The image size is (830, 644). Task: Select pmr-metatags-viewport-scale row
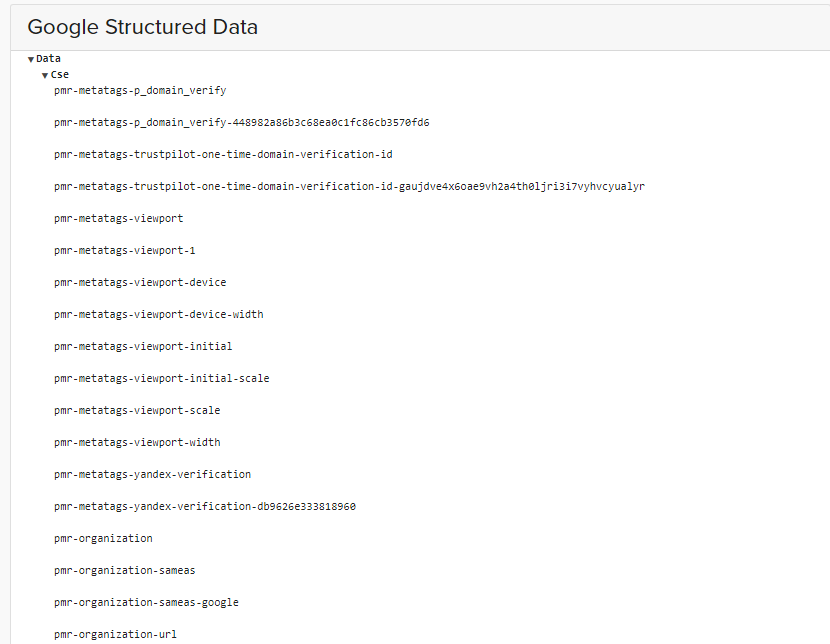tap(137, 410)
